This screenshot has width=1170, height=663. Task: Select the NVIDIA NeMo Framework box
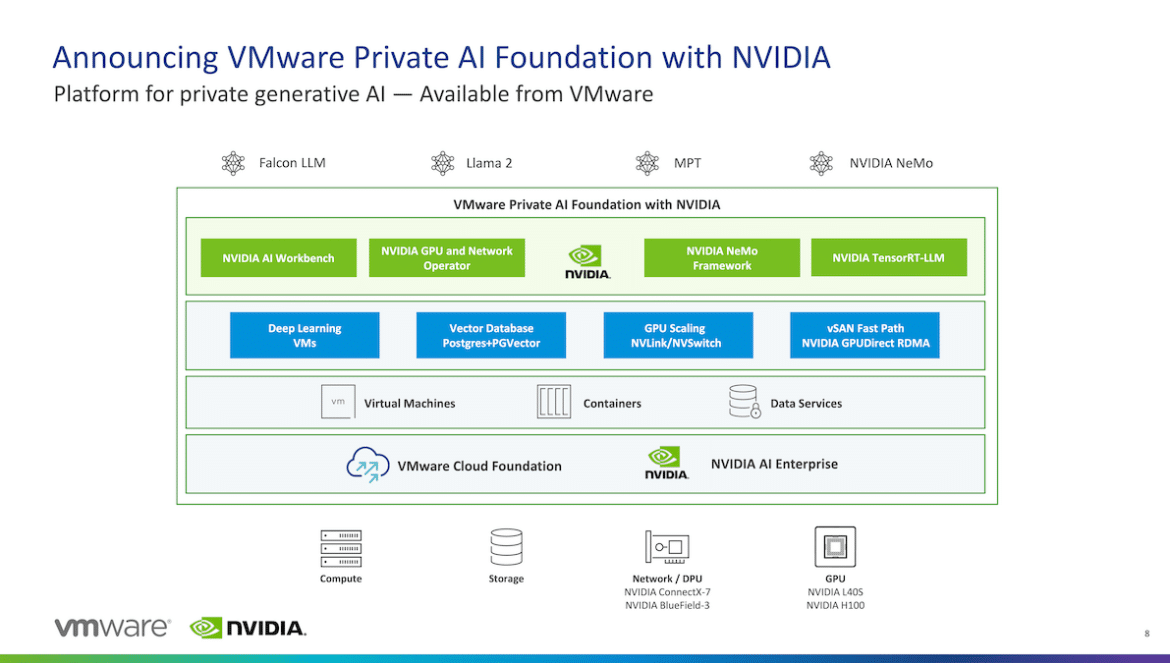[x=722, y=258]
